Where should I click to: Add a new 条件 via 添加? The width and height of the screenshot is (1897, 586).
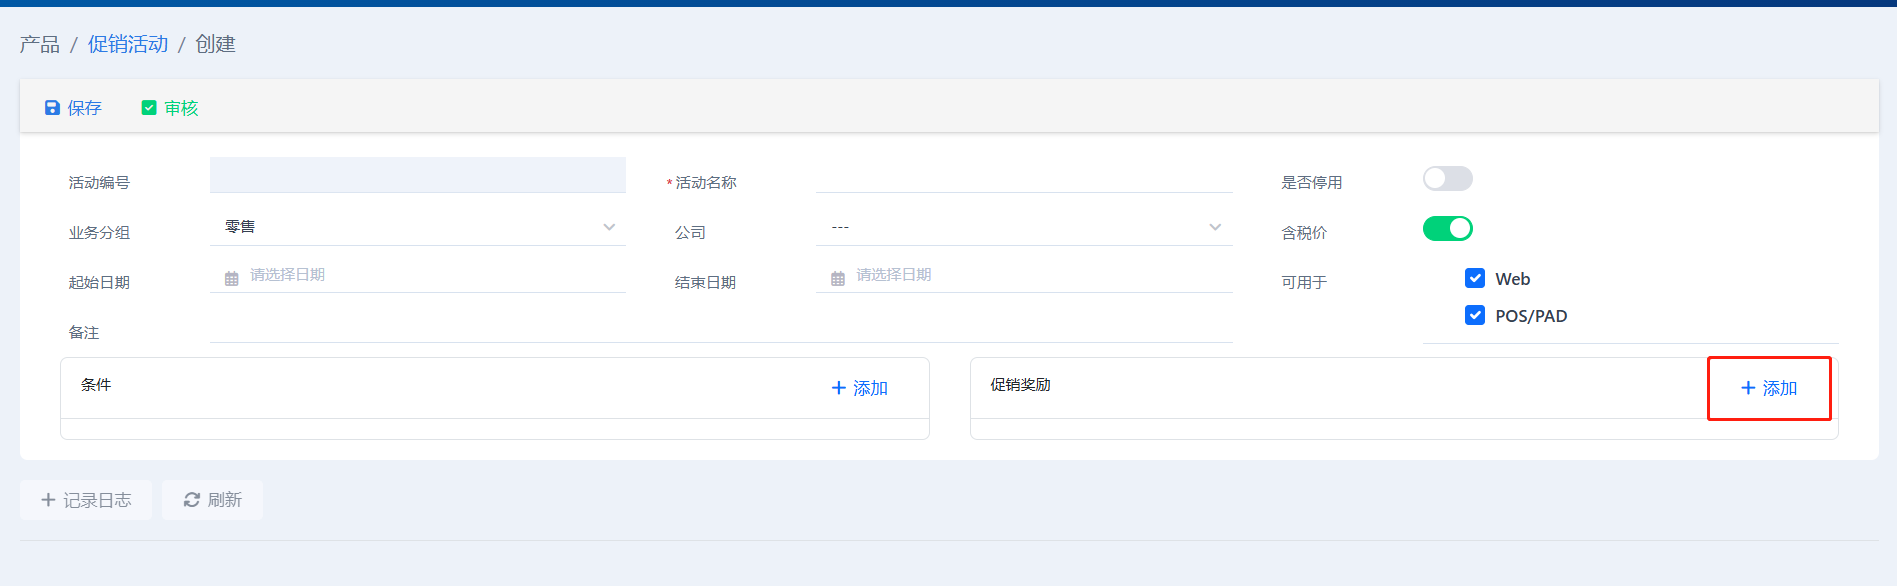860,388
